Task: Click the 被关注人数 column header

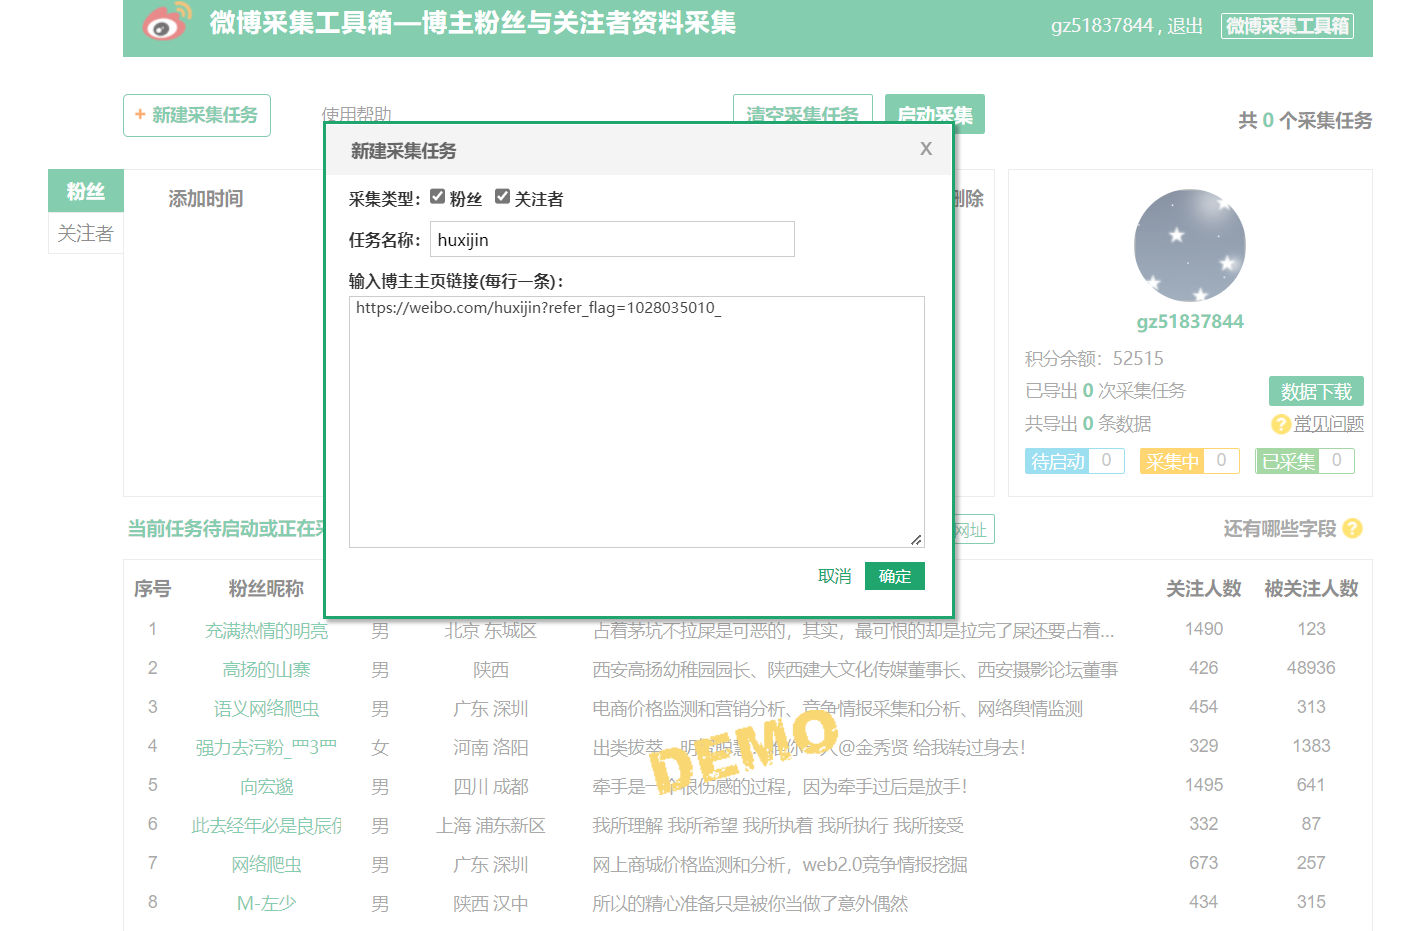Action: coord(1311,588)
